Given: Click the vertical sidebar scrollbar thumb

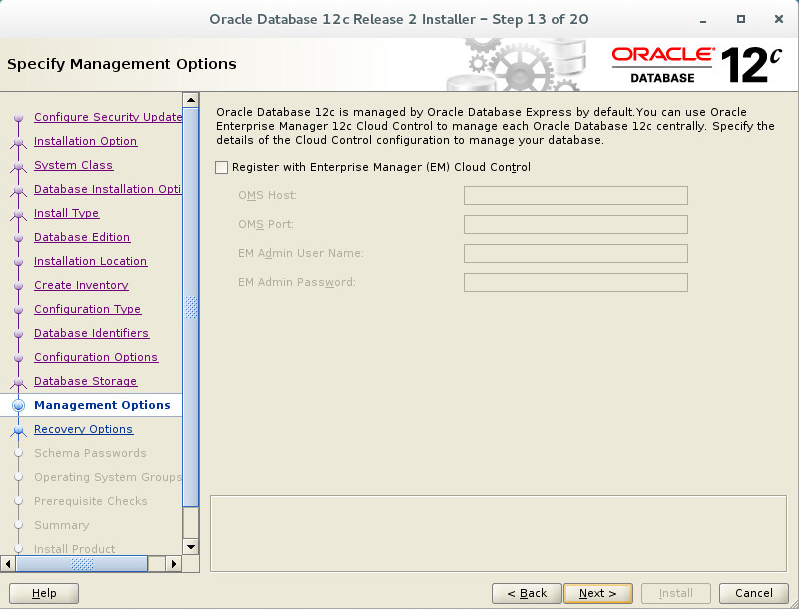Looking at the screenshot, I should point(191,307).
